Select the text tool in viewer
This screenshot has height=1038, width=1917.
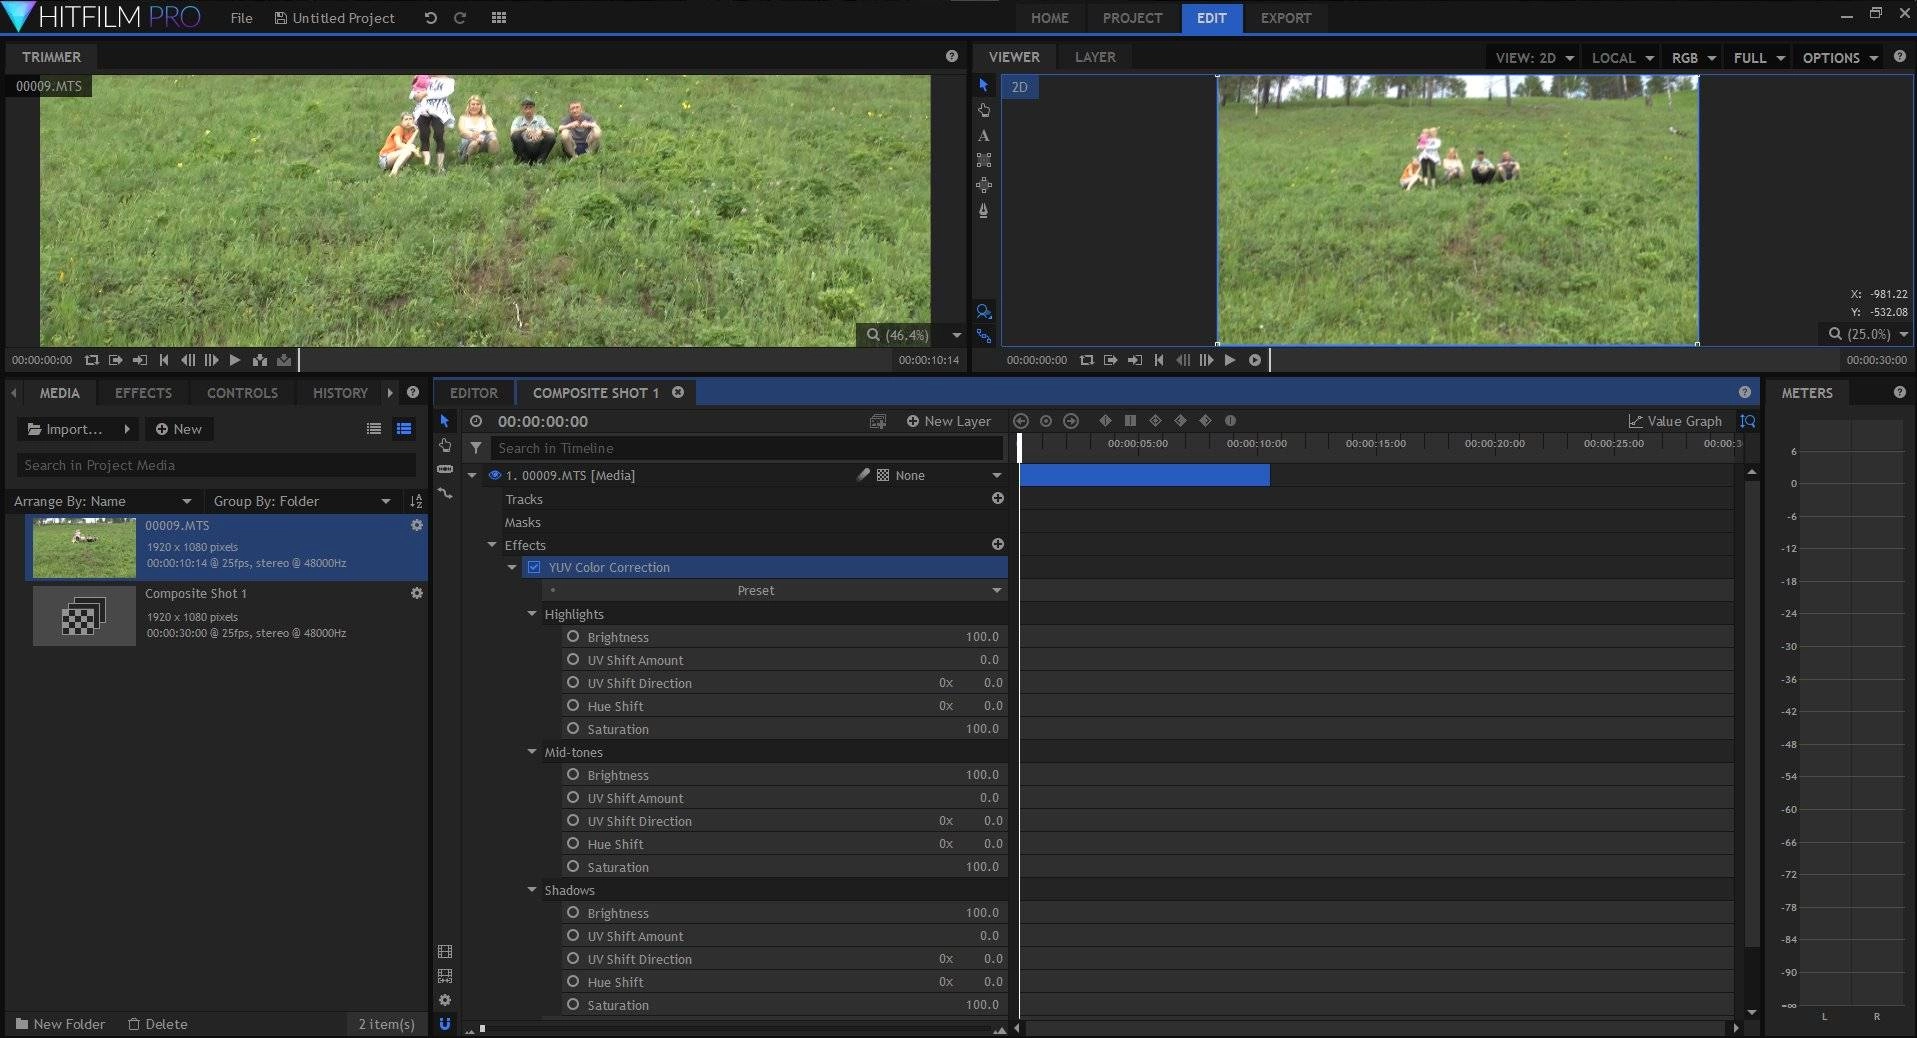click(983, 135)
